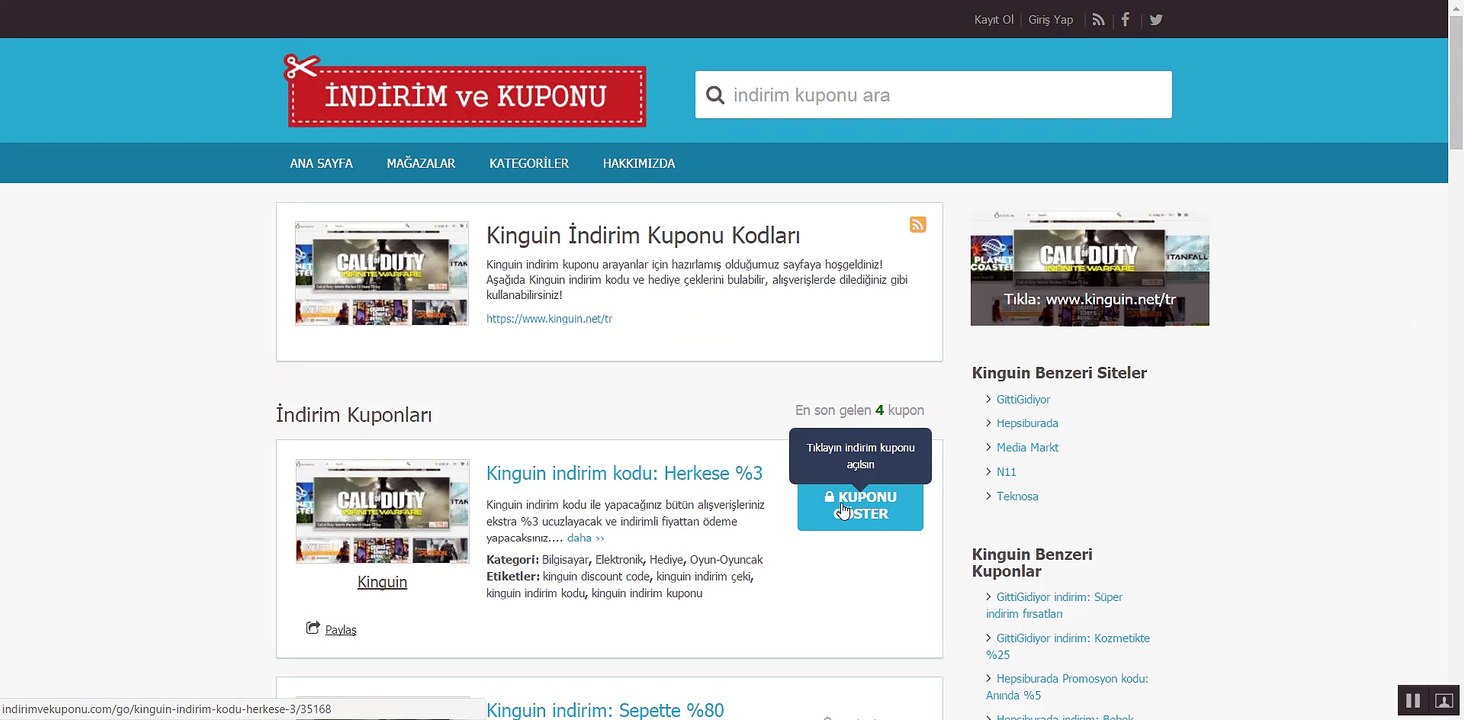Image resolution: width=1464 pixels, height=720 pixels.
Task: Click the picture icon next to pause
Action: click(1443, 700)
